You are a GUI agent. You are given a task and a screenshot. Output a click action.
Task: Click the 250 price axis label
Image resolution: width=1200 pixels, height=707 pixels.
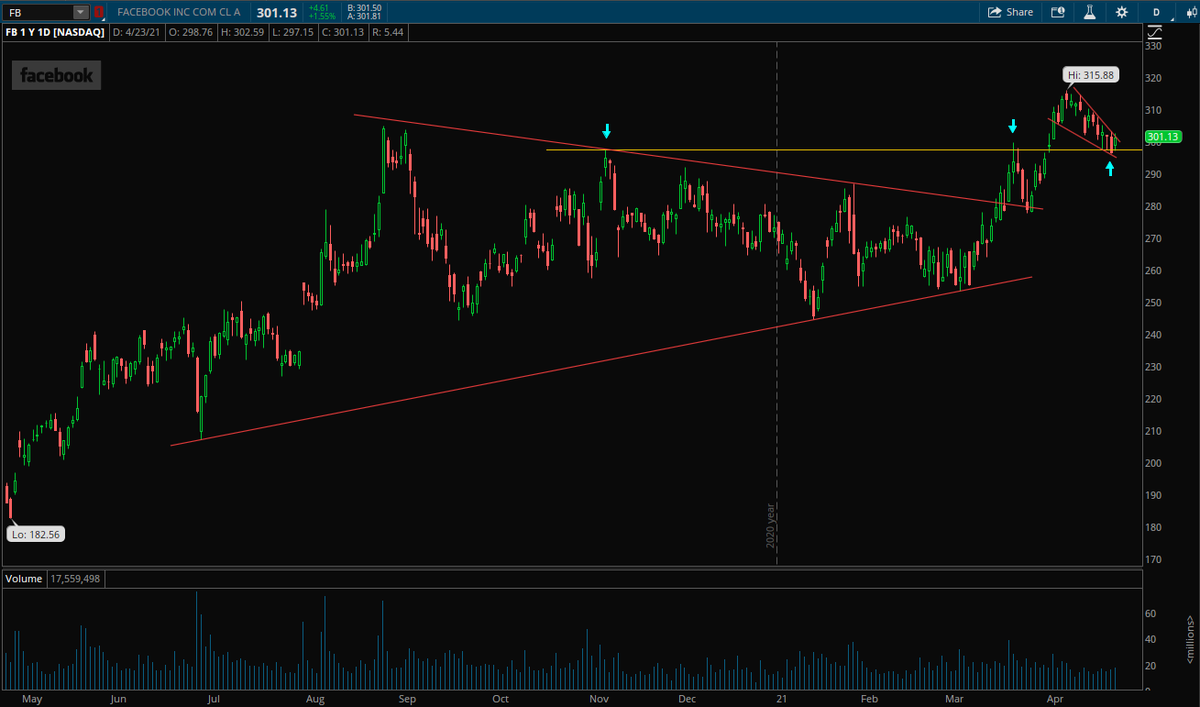(x=1154, y=303)
